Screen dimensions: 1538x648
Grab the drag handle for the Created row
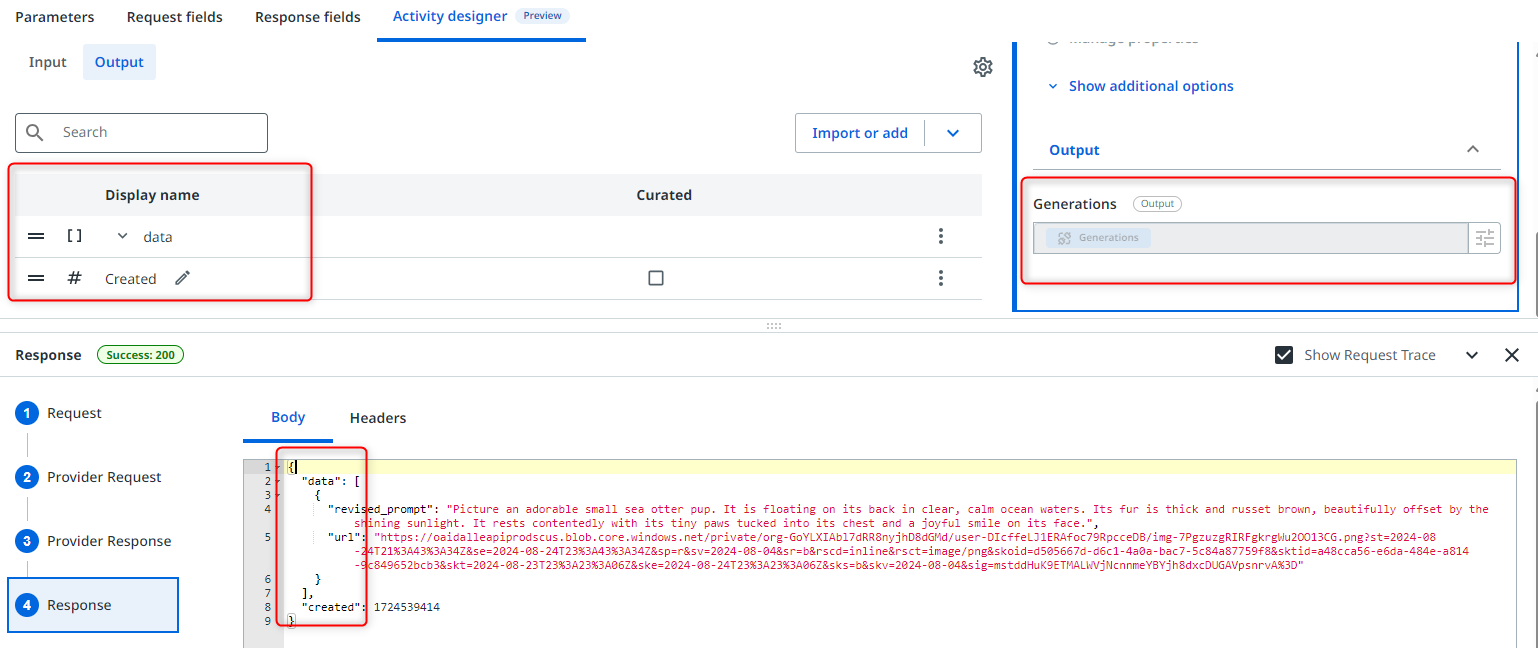[x=36, y=279]
